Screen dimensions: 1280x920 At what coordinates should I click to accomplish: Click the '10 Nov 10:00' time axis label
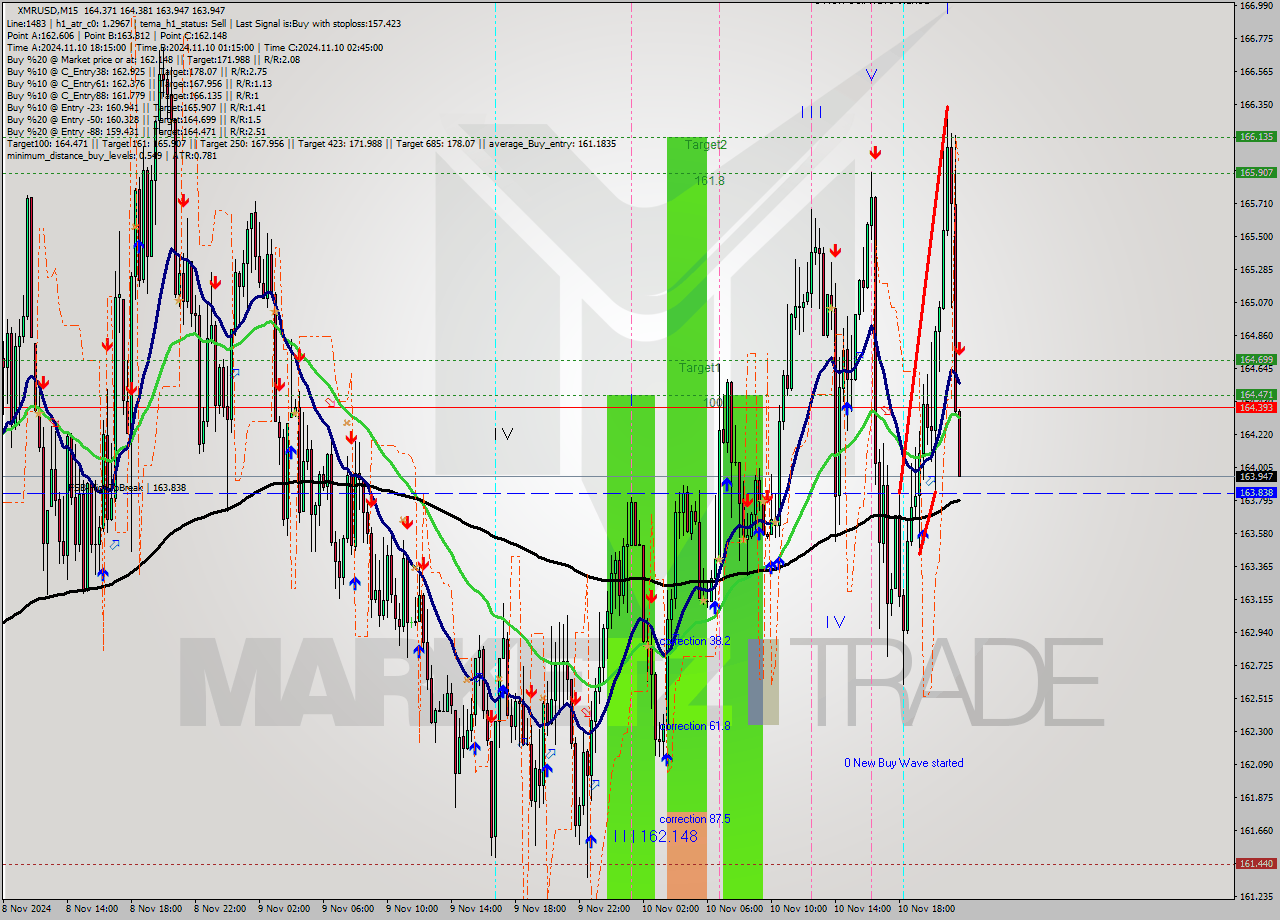[799, 909]
